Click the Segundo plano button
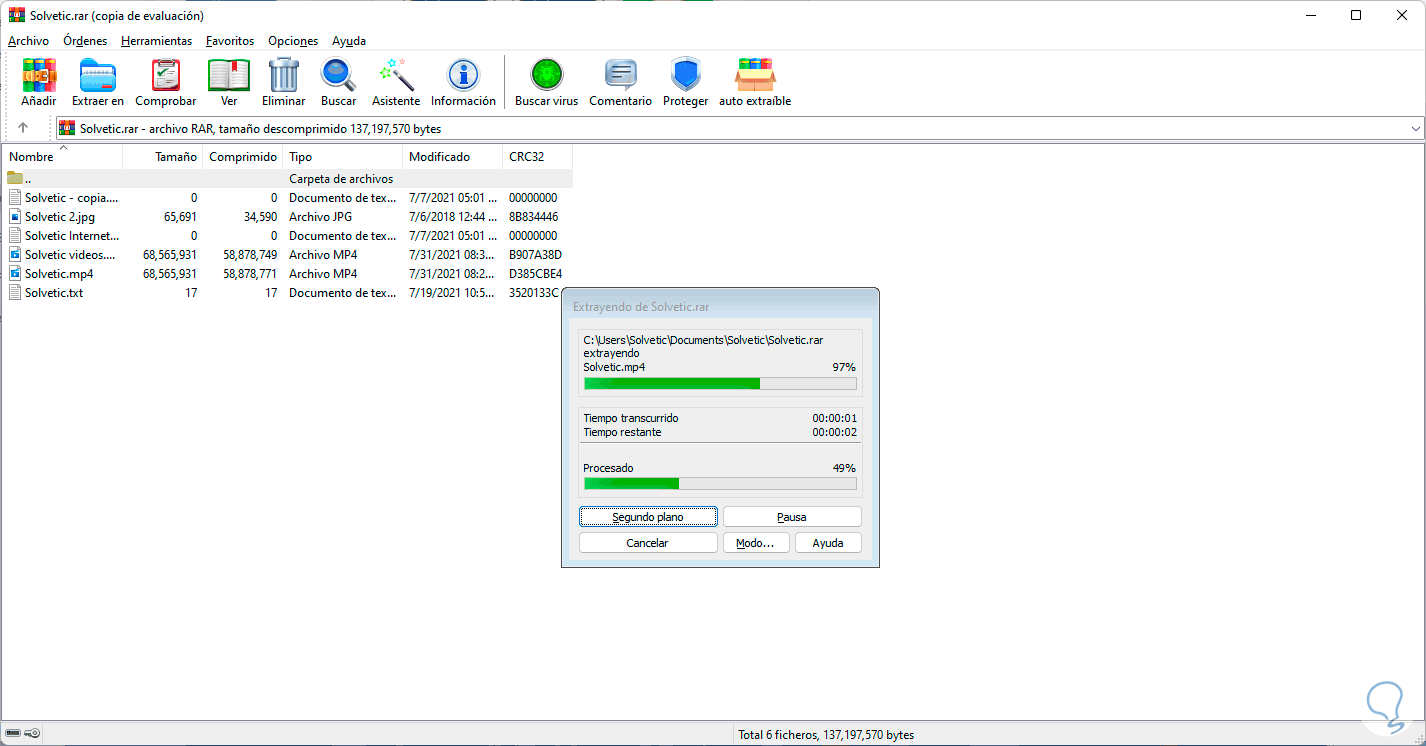Image resolution: width=1426 pixels, height=746 pixels. tap(648, 517)
